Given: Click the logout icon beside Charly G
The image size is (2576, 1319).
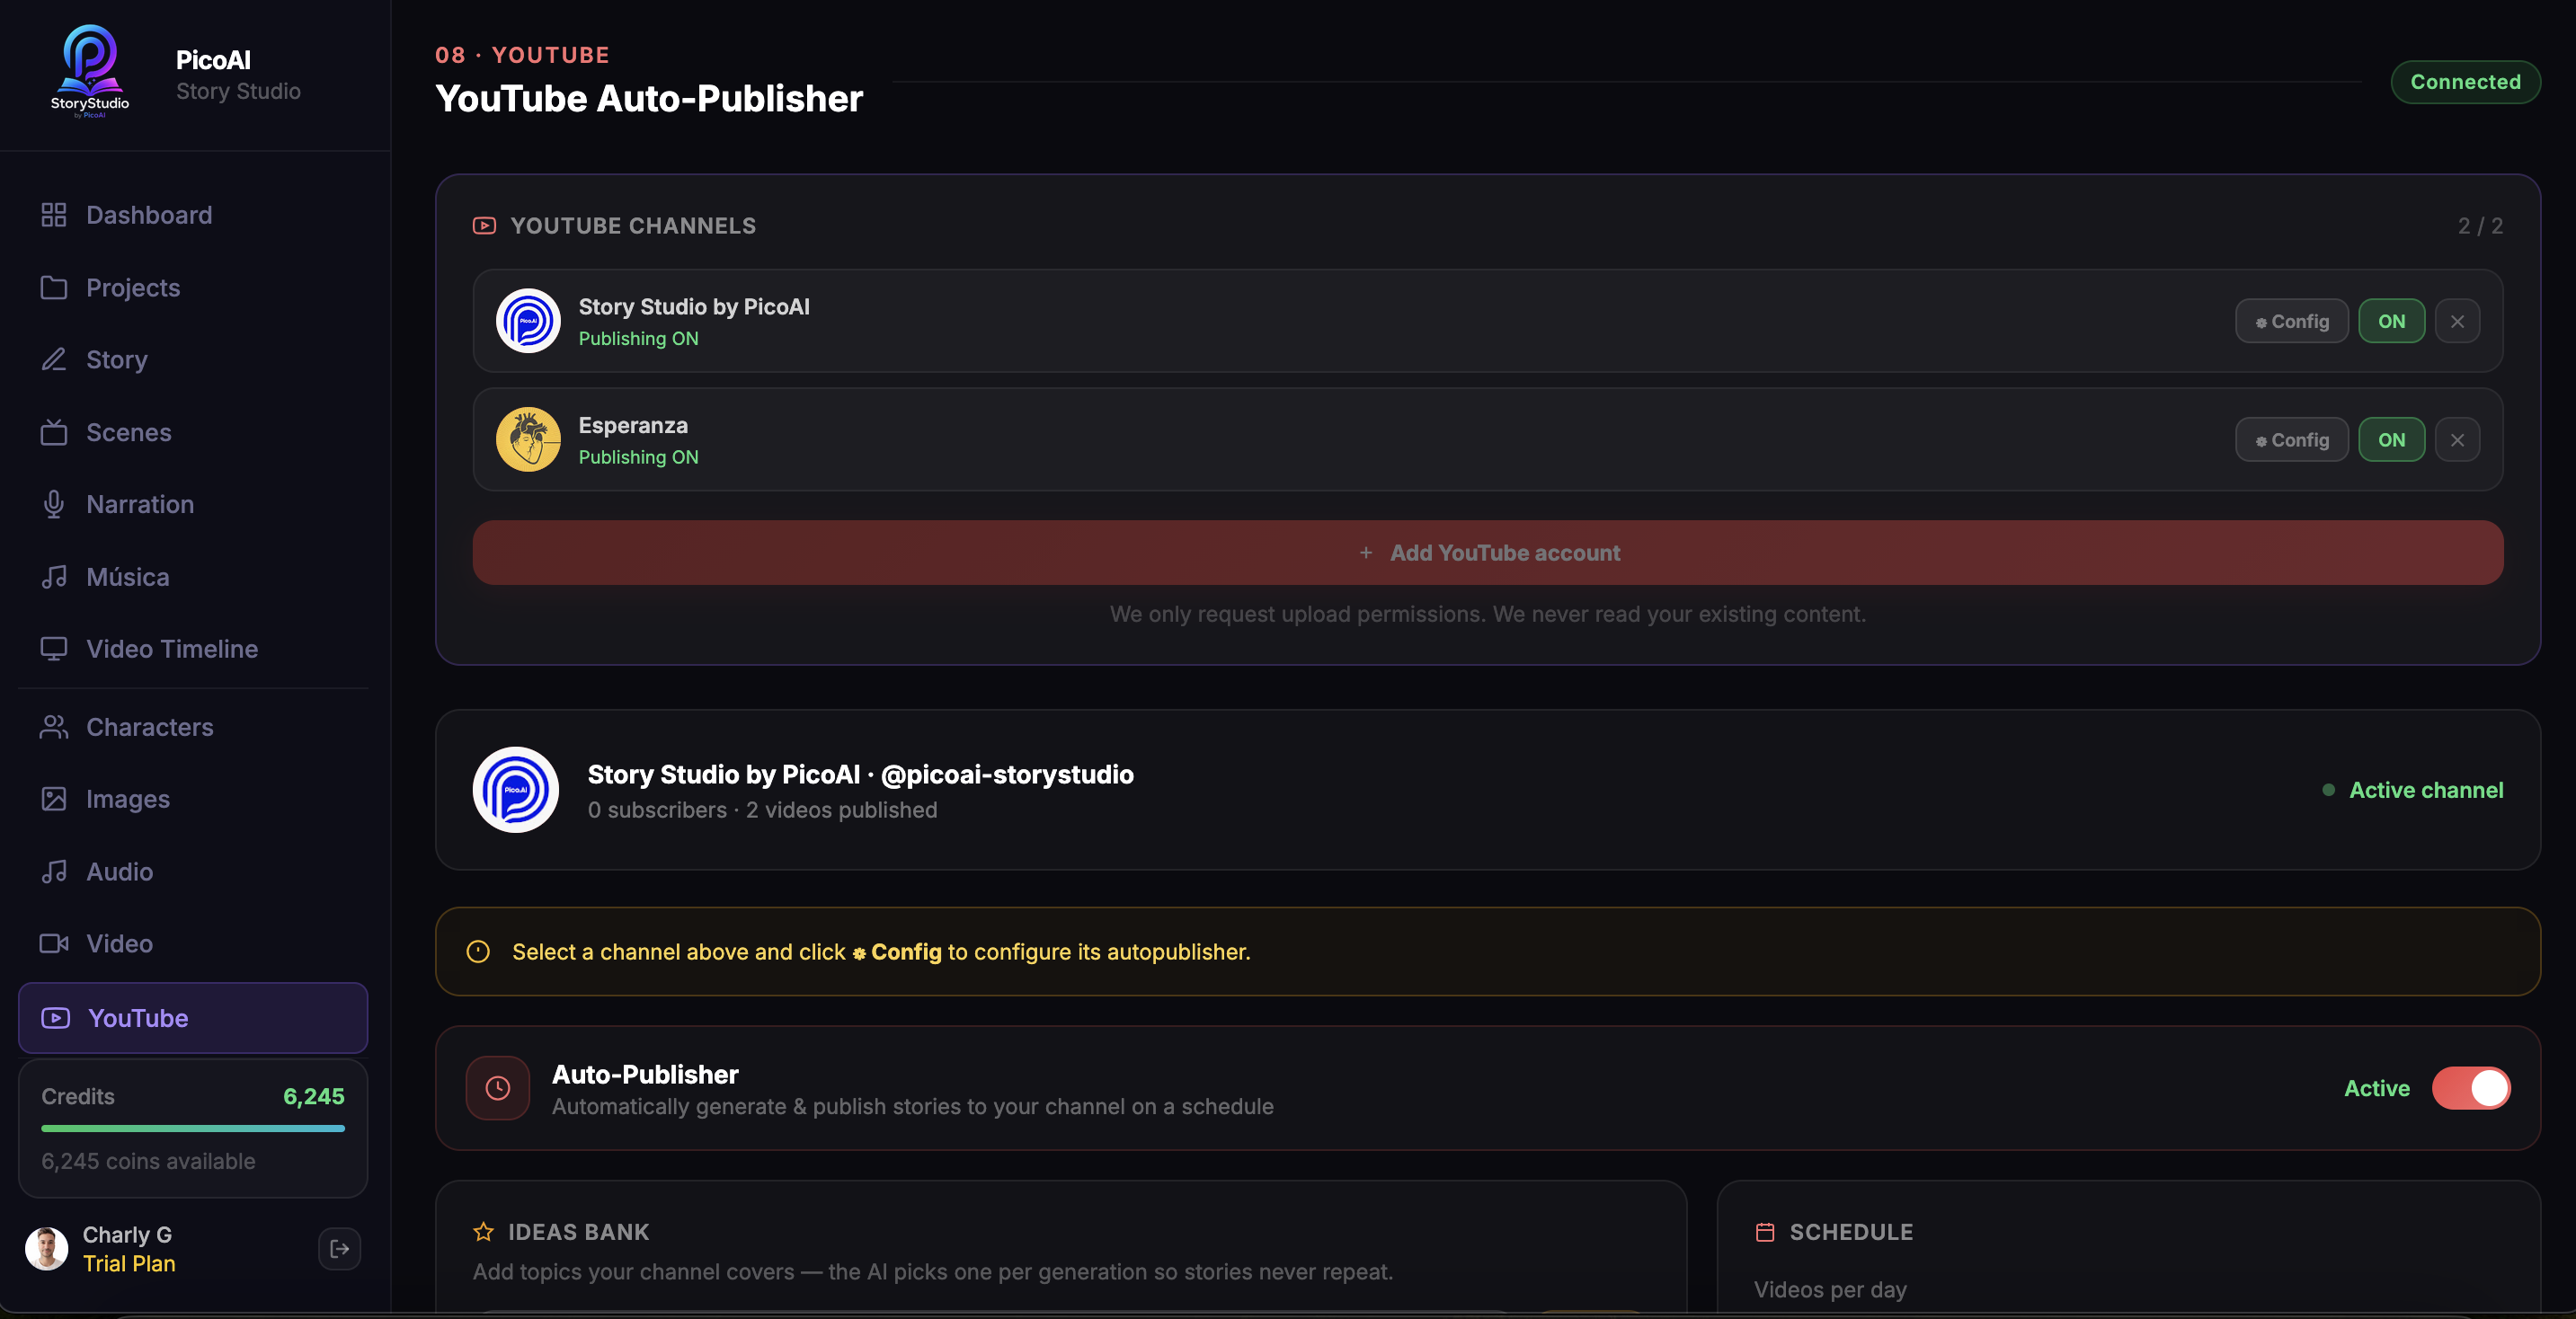Looking at the screenshot, I should (340, 1249).
